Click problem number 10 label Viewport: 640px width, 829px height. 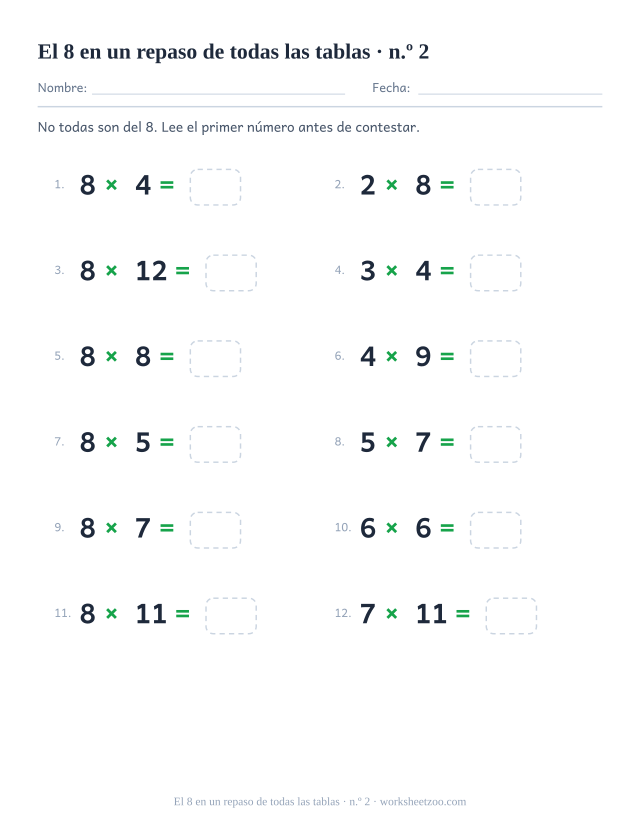point(342,527)
